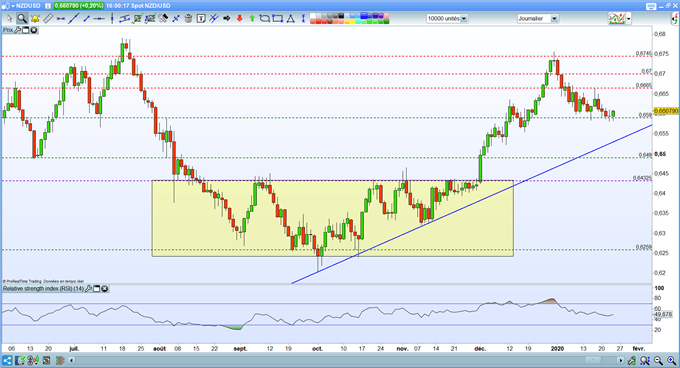
Task: Click the bottom-right zoom out magnifier
Action: click(658, 360)
